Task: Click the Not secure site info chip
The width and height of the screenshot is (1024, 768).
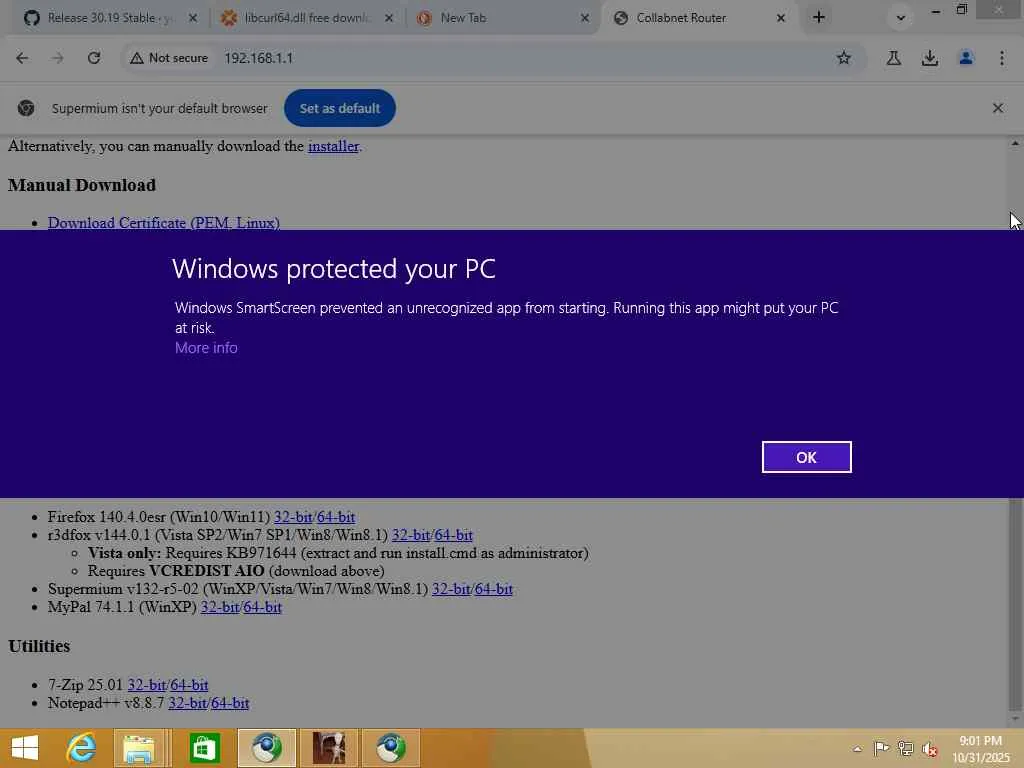Action: tap(169, 58)
